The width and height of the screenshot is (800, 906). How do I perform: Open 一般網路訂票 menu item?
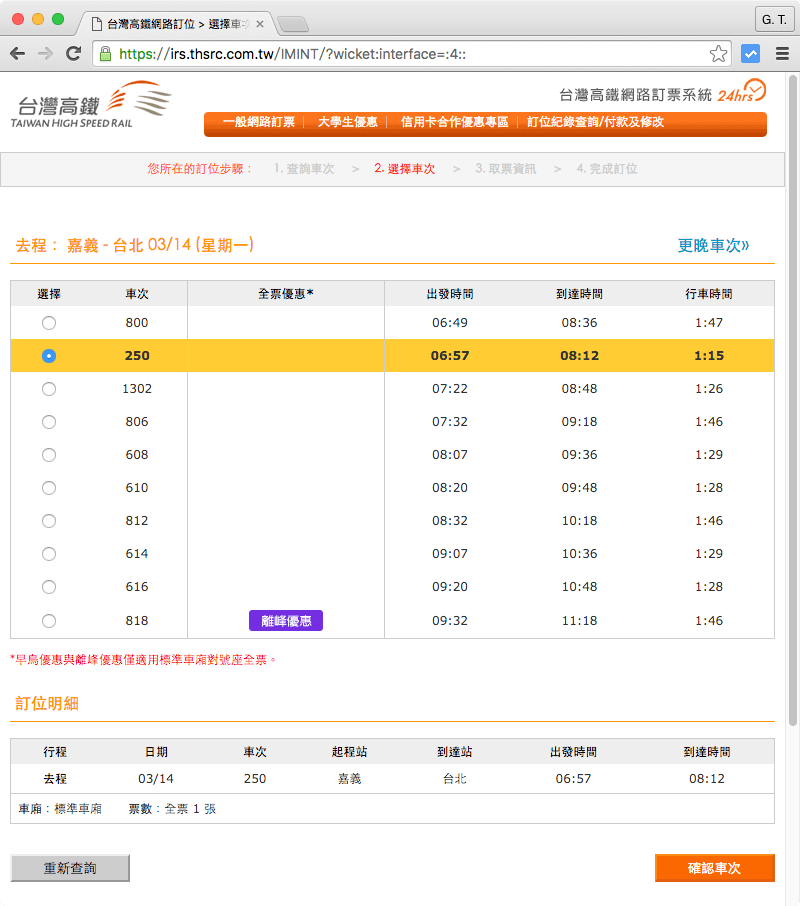pos(258,122)
